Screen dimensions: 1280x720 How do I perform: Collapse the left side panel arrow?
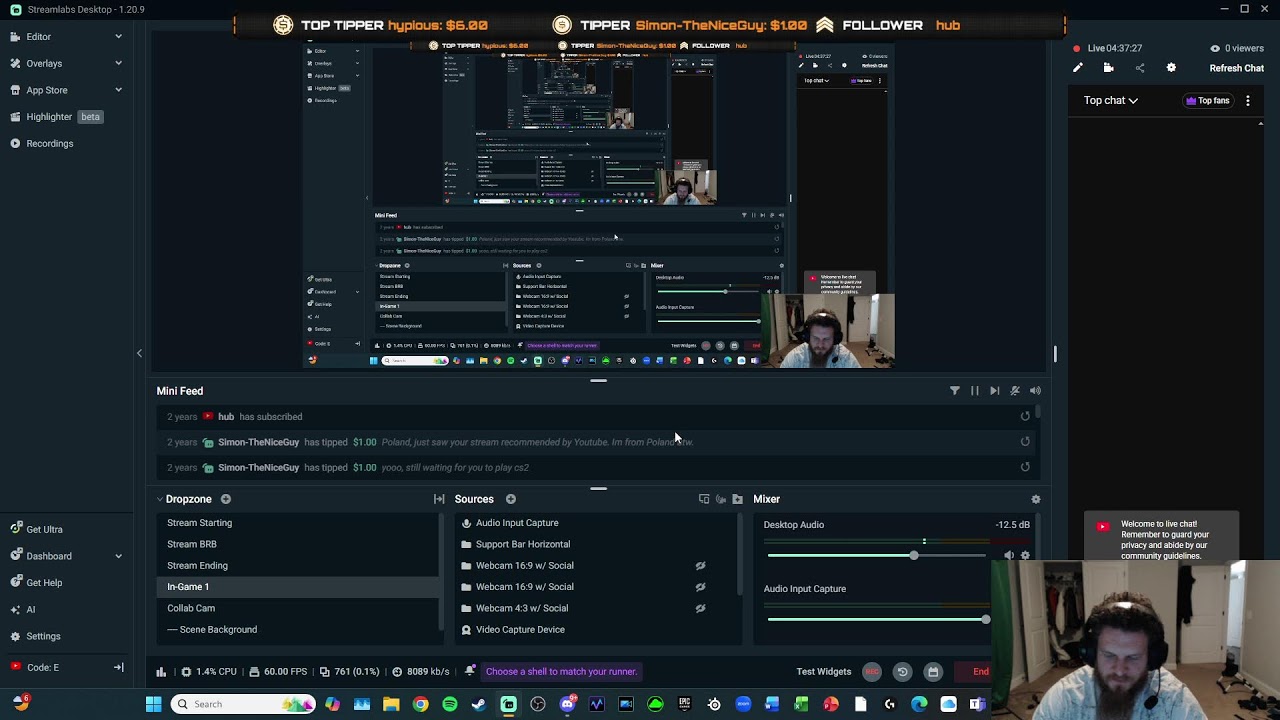coord(139,353)
